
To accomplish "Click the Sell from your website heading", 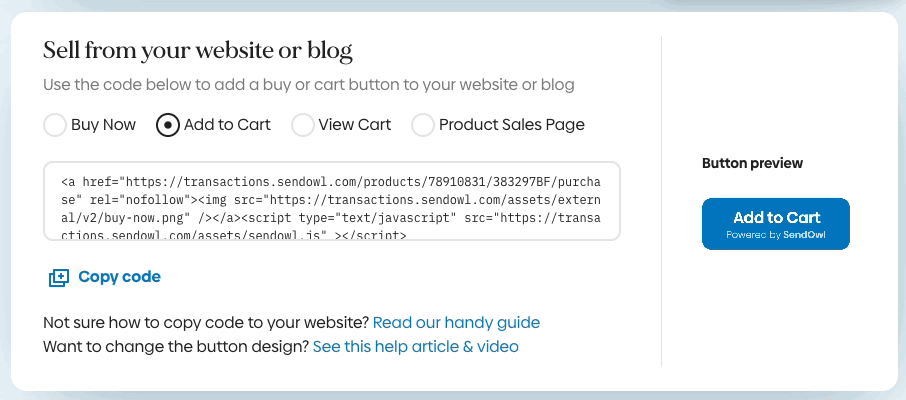I will pos(198,51).
